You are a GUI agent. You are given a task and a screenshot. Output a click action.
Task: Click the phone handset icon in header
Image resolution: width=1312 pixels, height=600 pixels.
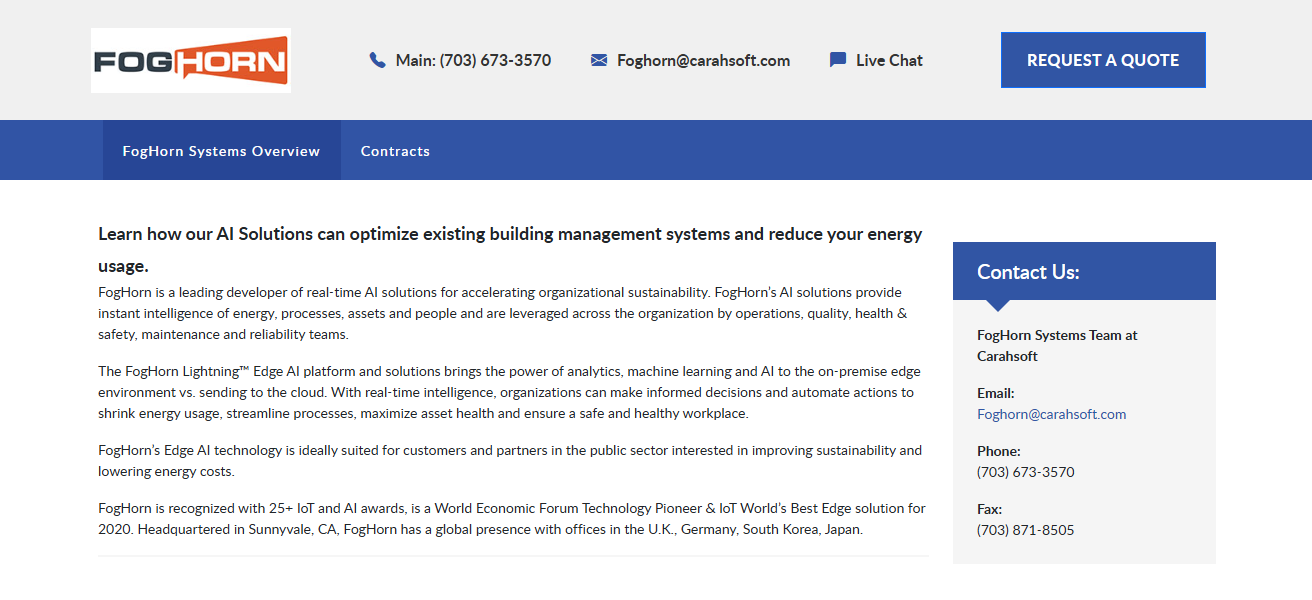[377, 60]
